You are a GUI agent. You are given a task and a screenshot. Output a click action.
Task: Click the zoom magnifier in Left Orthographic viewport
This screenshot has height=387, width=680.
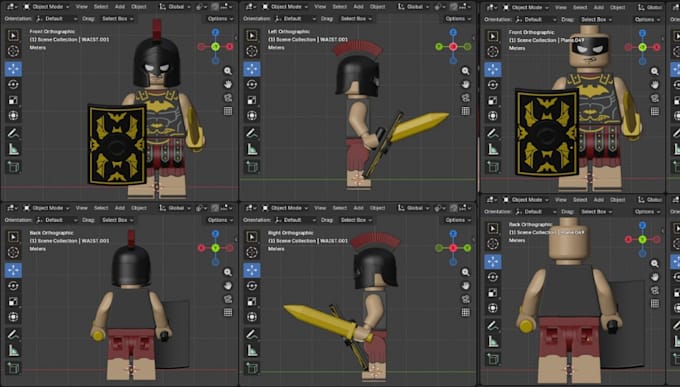[x=465, y=71]
